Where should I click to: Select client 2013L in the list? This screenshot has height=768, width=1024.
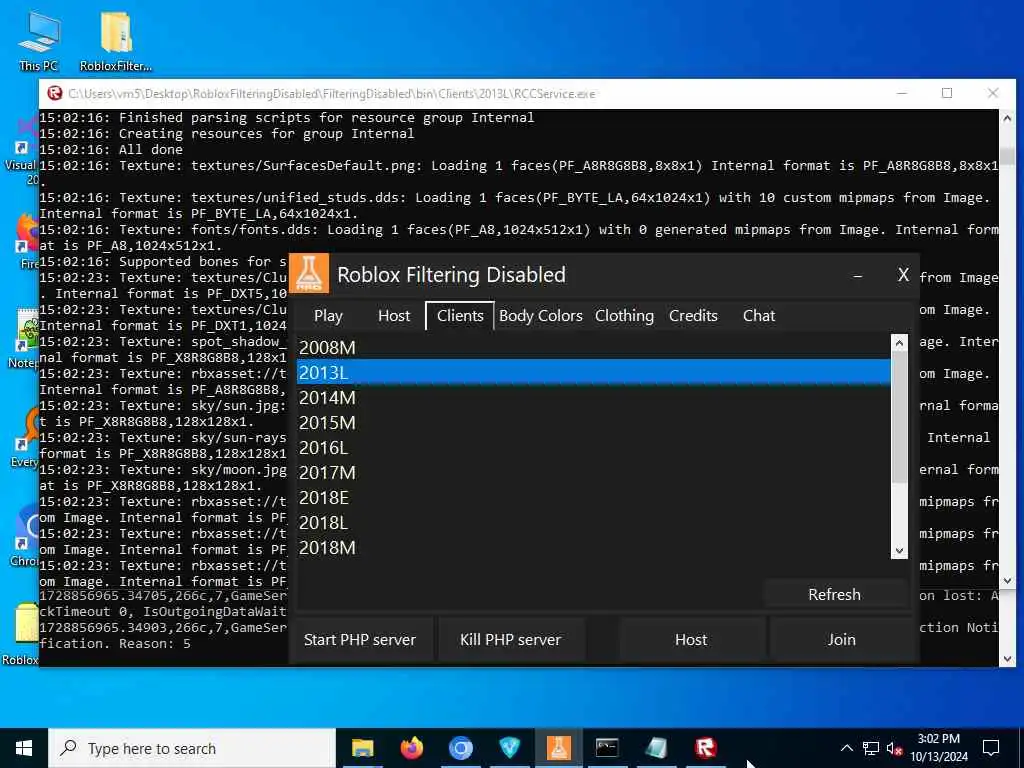tap(594, 372)
